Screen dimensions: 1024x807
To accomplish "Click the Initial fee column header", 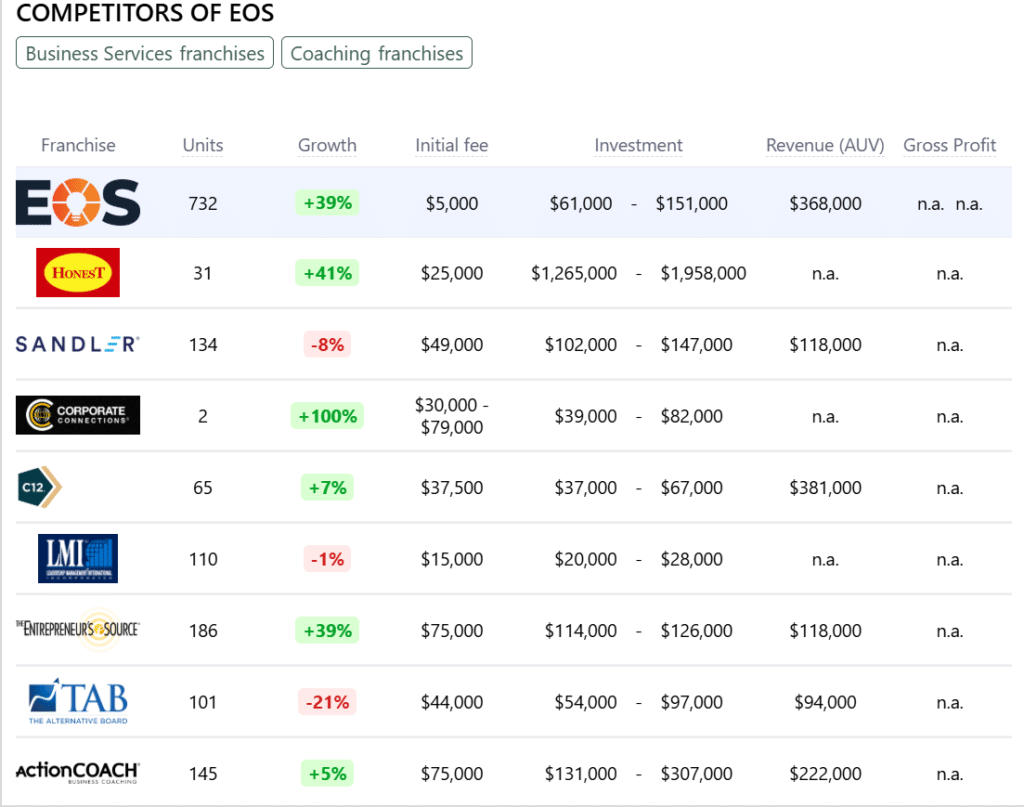I will 452,145.
